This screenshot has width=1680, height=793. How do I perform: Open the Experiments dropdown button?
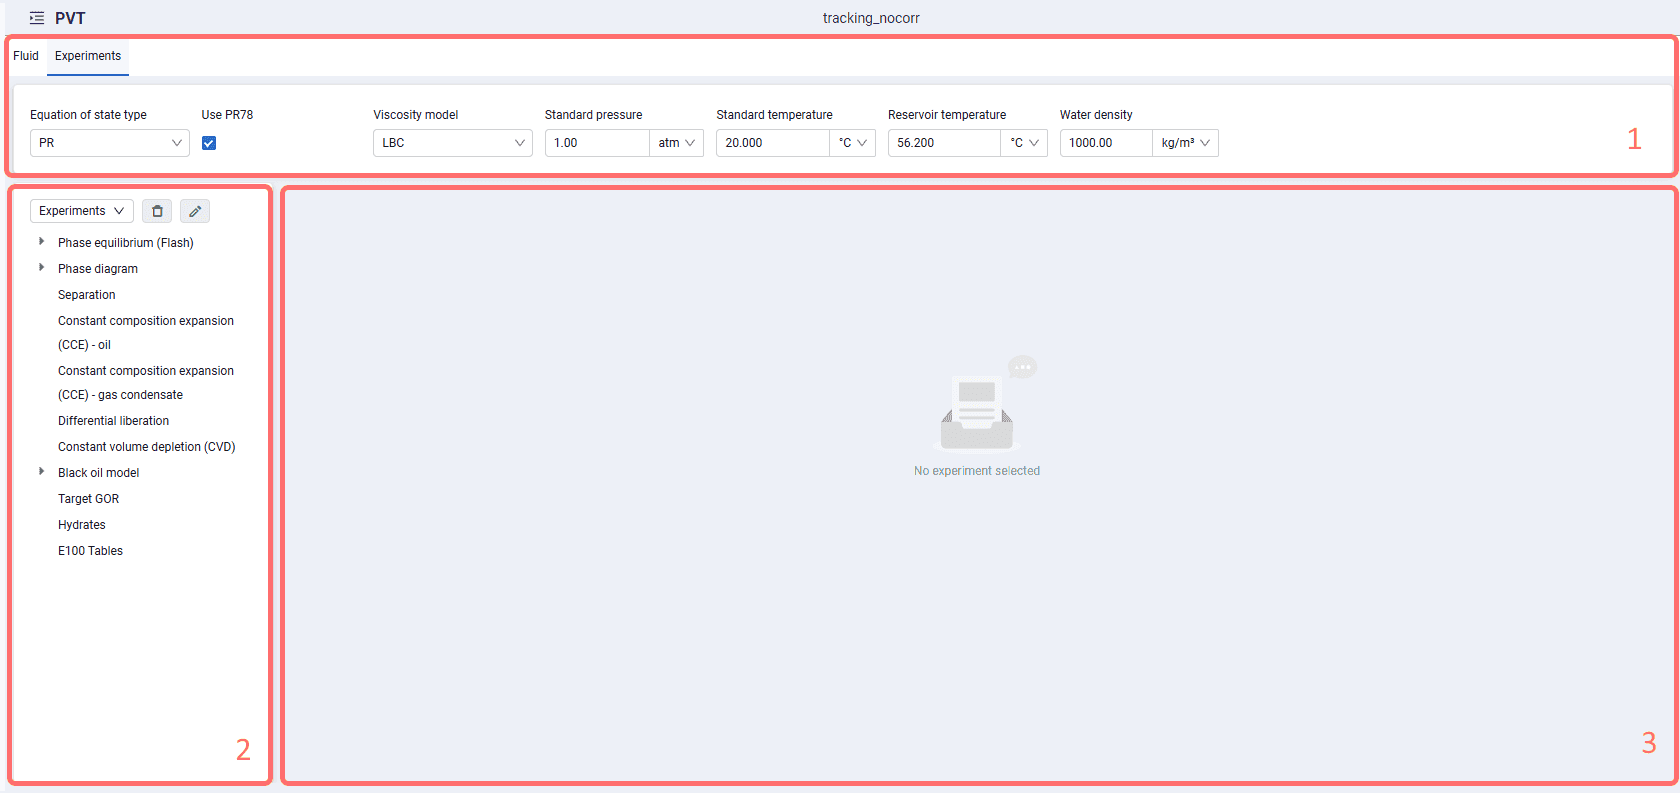point(82,211)
